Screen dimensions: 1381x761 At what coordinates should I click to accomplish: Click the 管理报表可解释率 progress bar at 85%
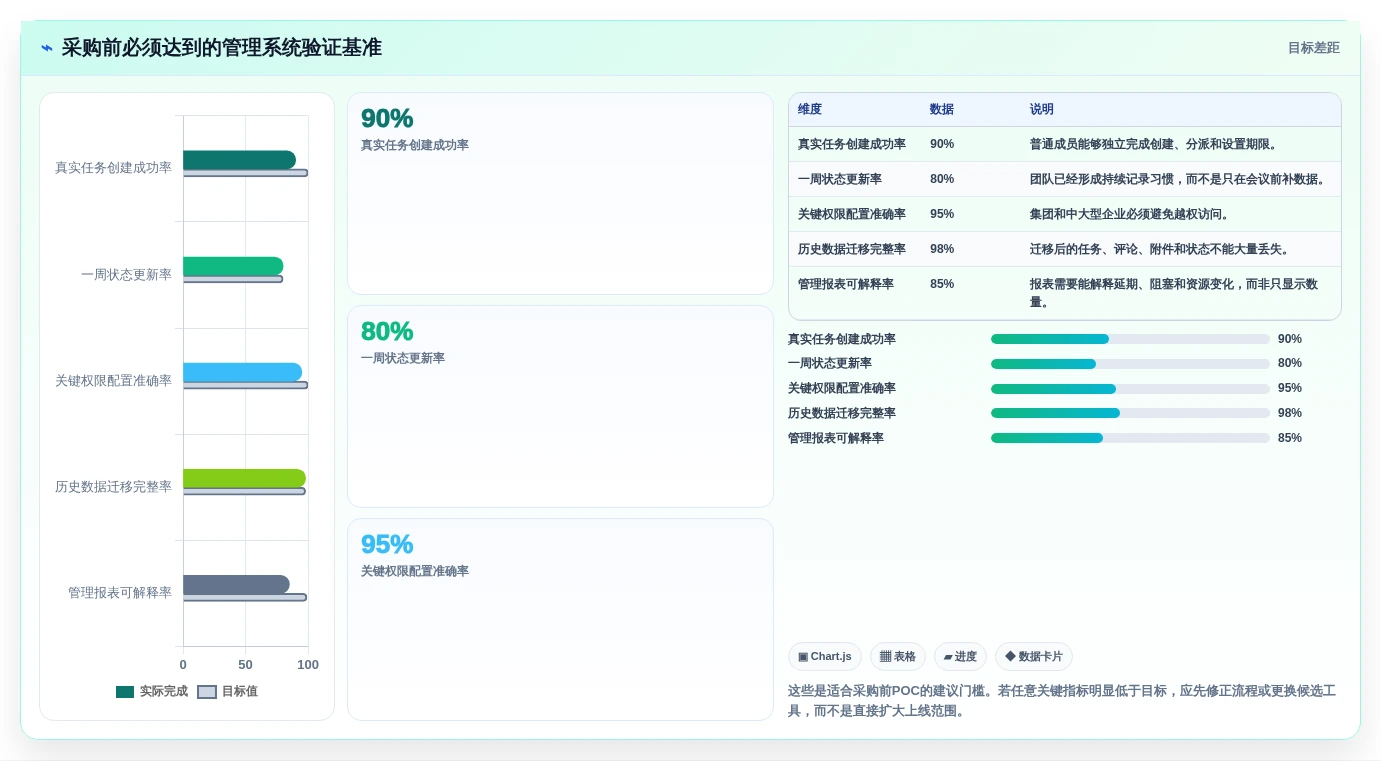coord(1130,438)
